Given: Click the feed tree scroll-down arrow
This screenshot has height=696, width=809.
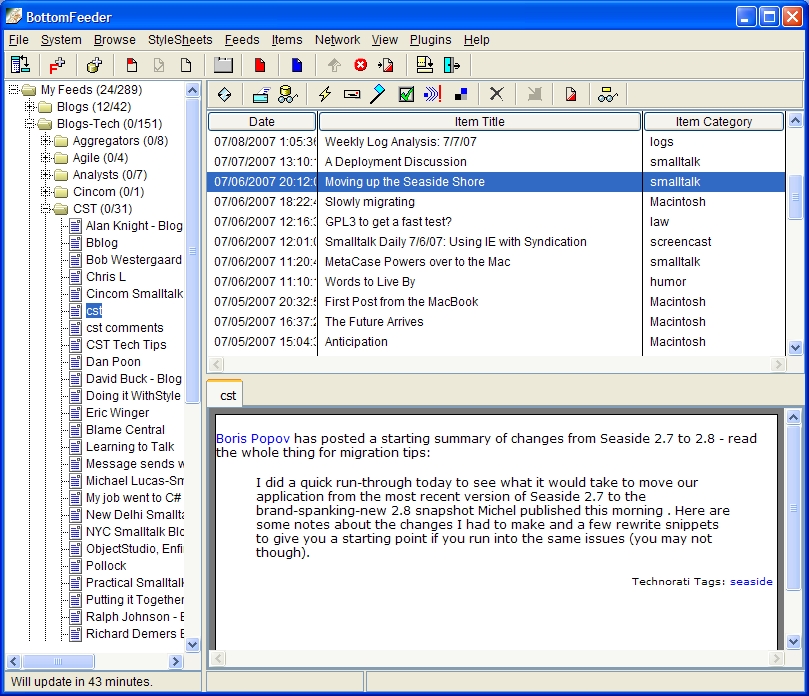Looking at the screenshot, I should pos(192,644).
